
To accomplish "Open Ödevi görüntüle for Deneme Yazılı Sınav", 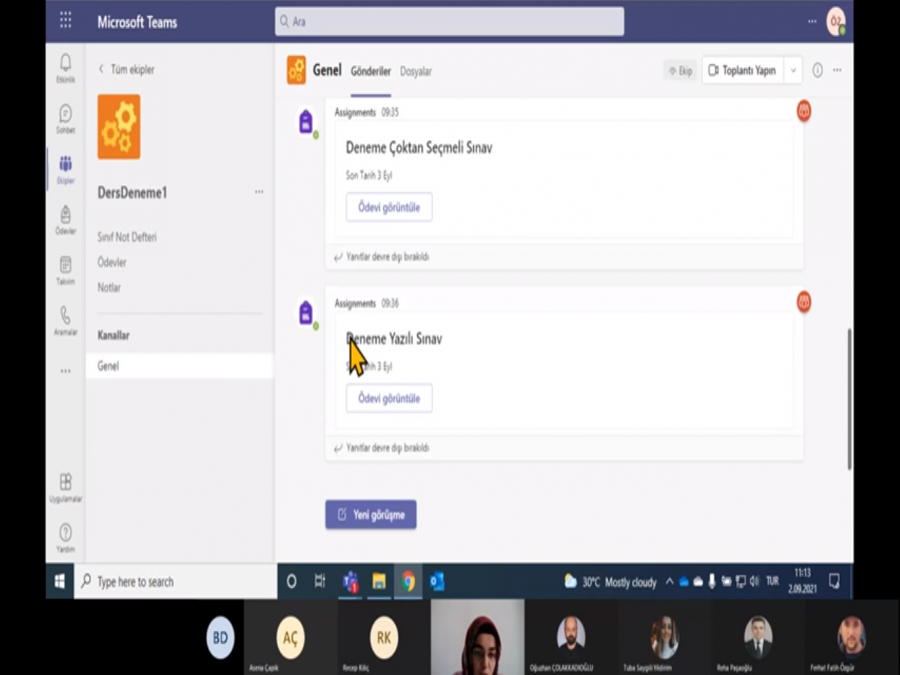I will coord(389,398).
